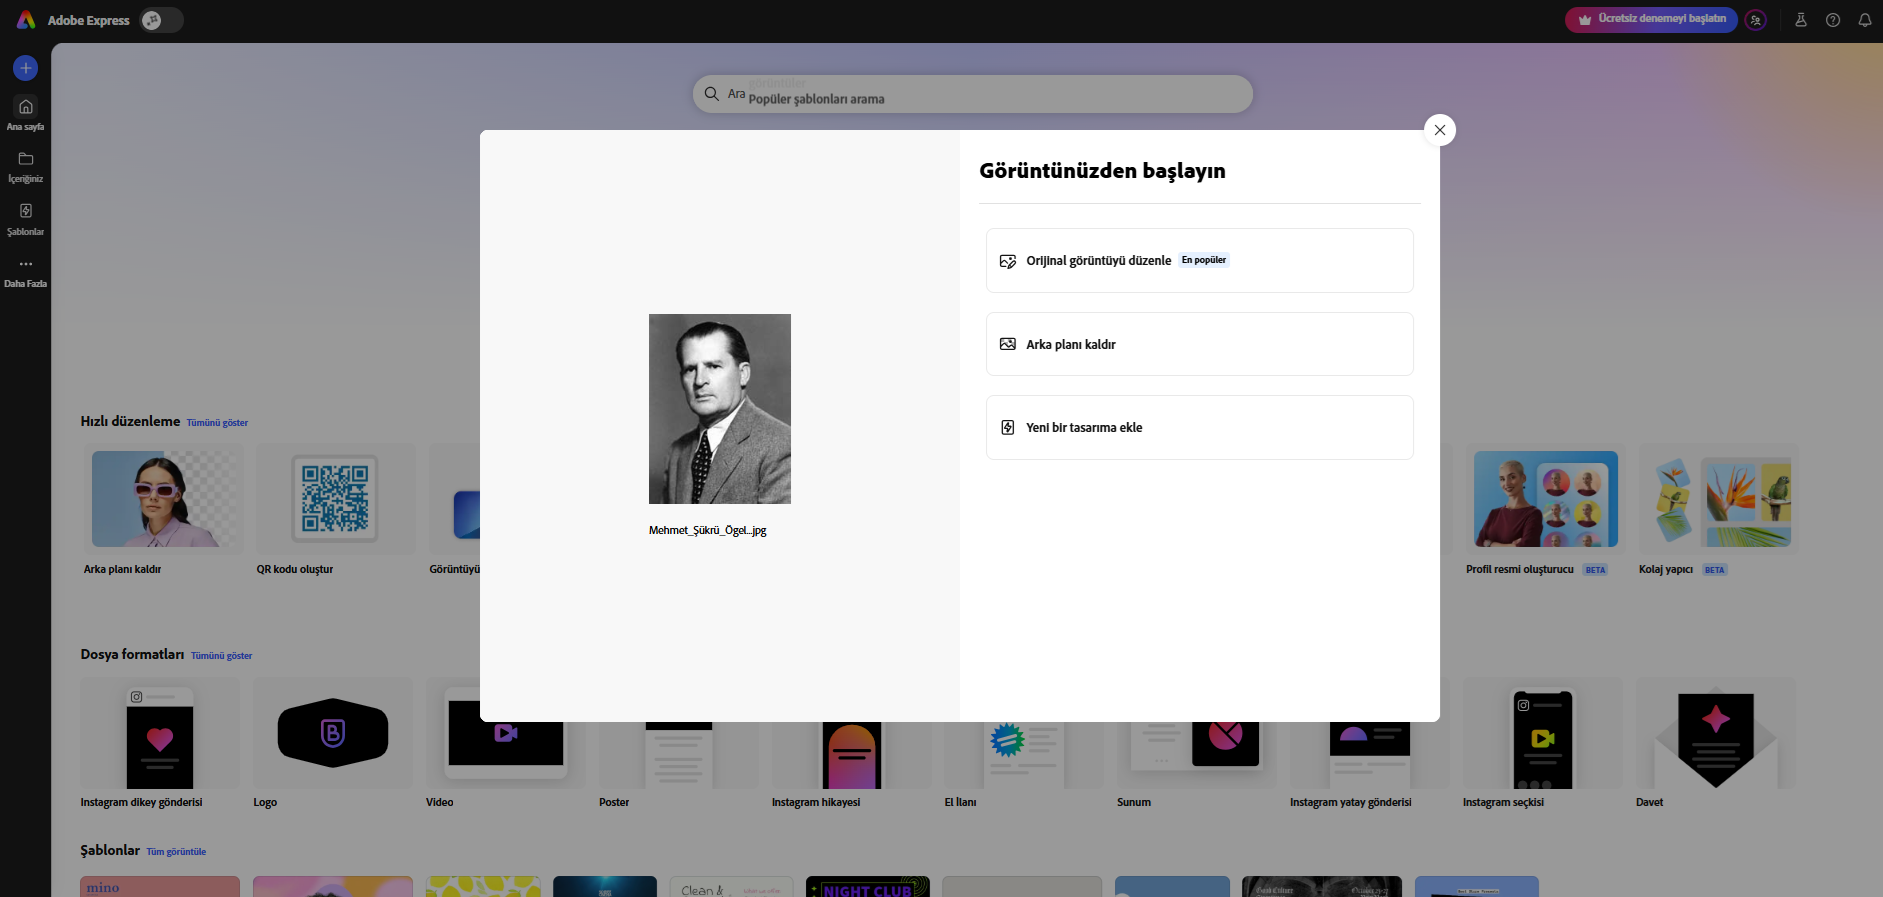The image size is (1883, 897).
Task: Close the Görüntünüzden başlayın dialog
Action: [x=1440, y=130]
